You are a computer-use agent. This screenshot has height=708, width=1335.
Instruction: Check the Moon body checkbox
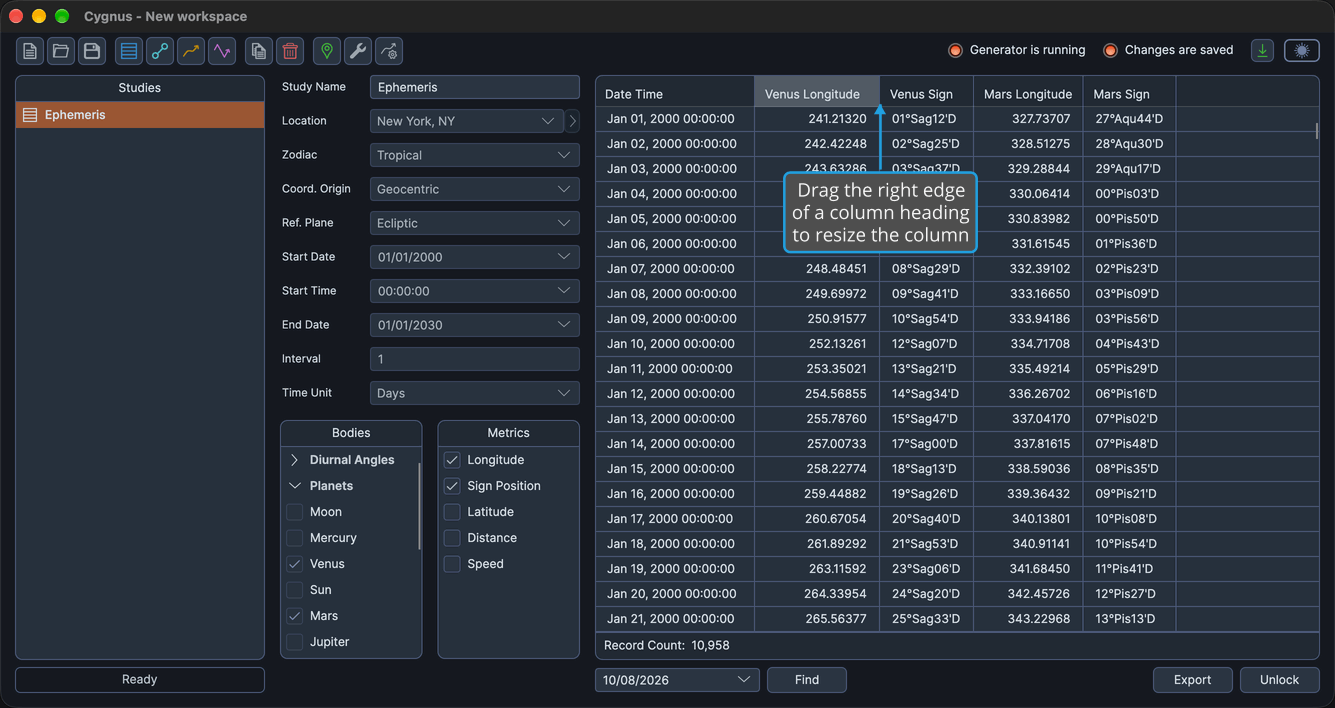(x=295, y=512)
